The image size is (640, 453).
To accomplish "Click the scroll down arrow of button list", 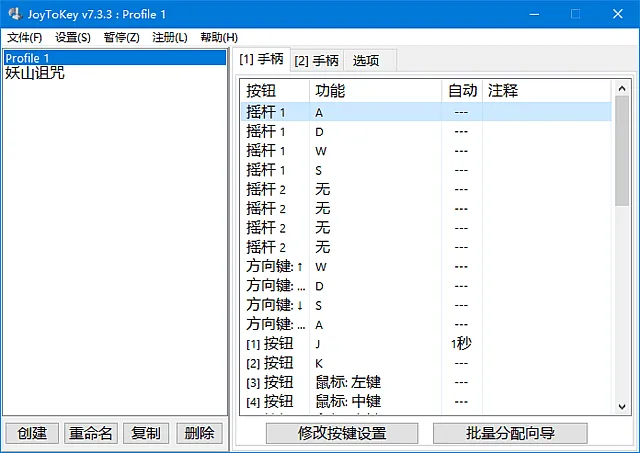I will pos(622,407).
